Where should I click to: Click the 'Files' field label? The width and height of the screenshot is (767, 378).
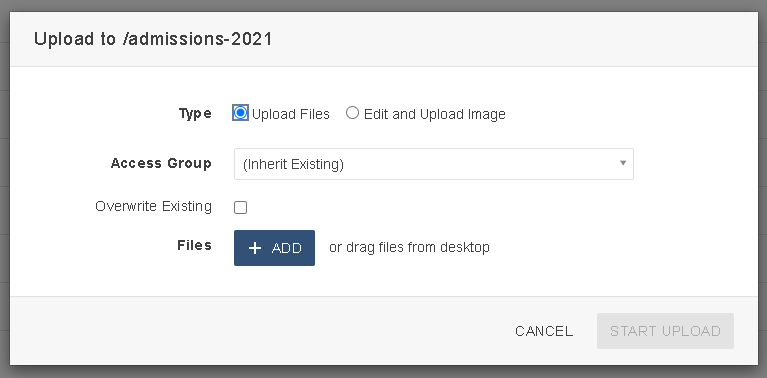click(194, 245)
